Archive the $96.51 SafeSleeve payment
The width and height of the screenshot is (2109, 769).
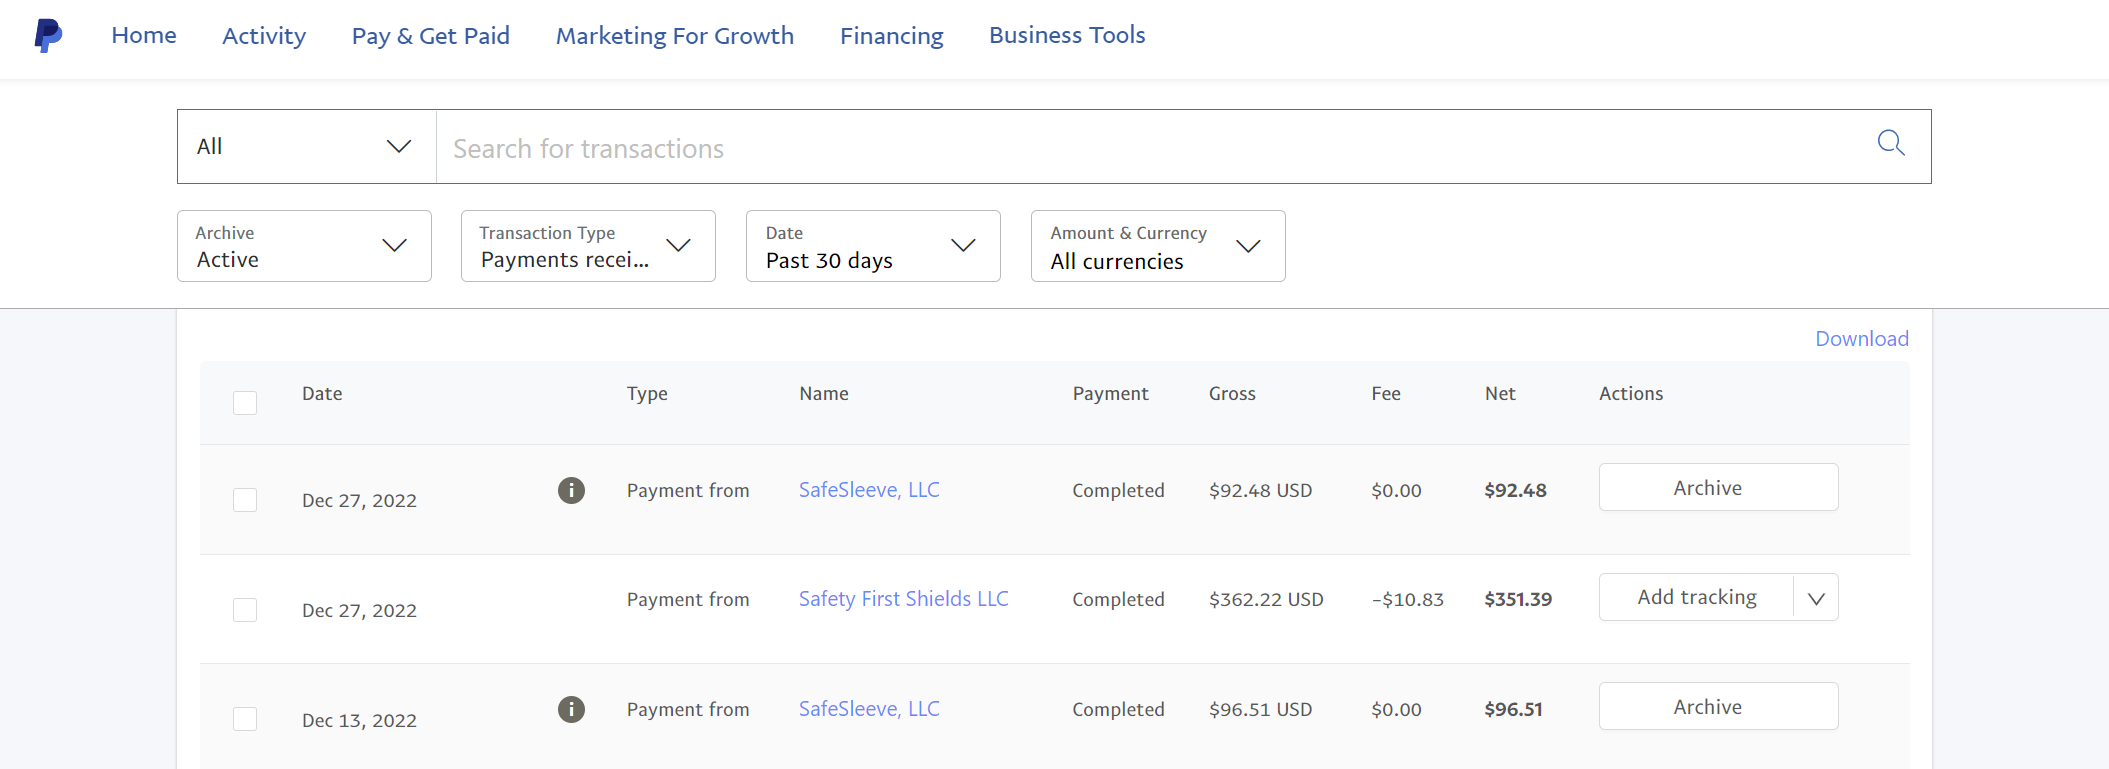pos(1718,706)
